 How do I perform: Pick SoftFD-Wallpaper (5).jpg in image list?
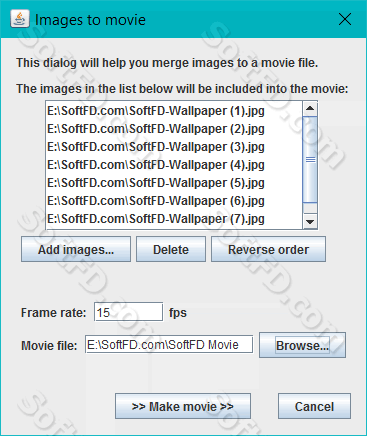point(174,183)
